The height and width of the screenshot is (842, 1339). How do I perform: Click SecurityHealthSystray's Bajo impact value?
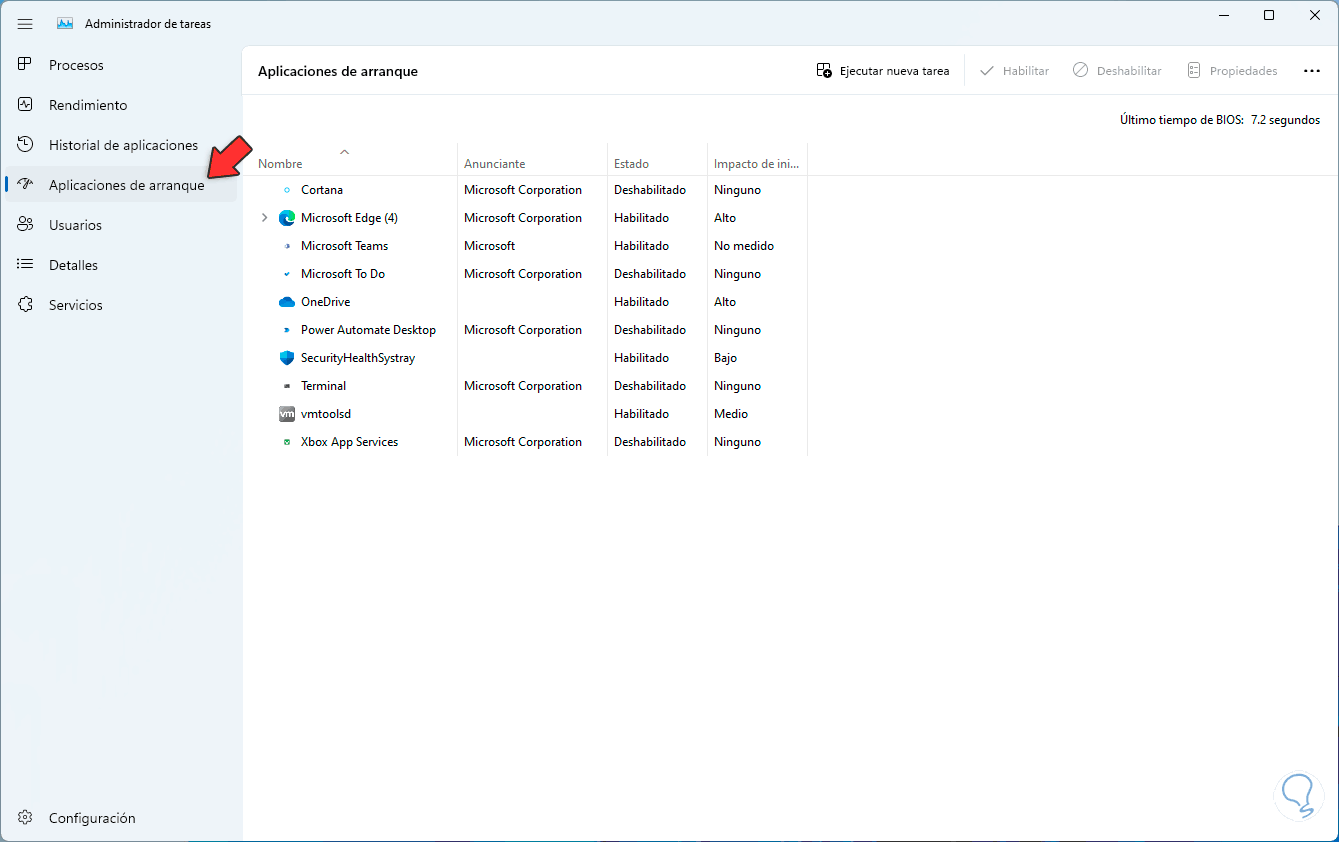[725, 358]
